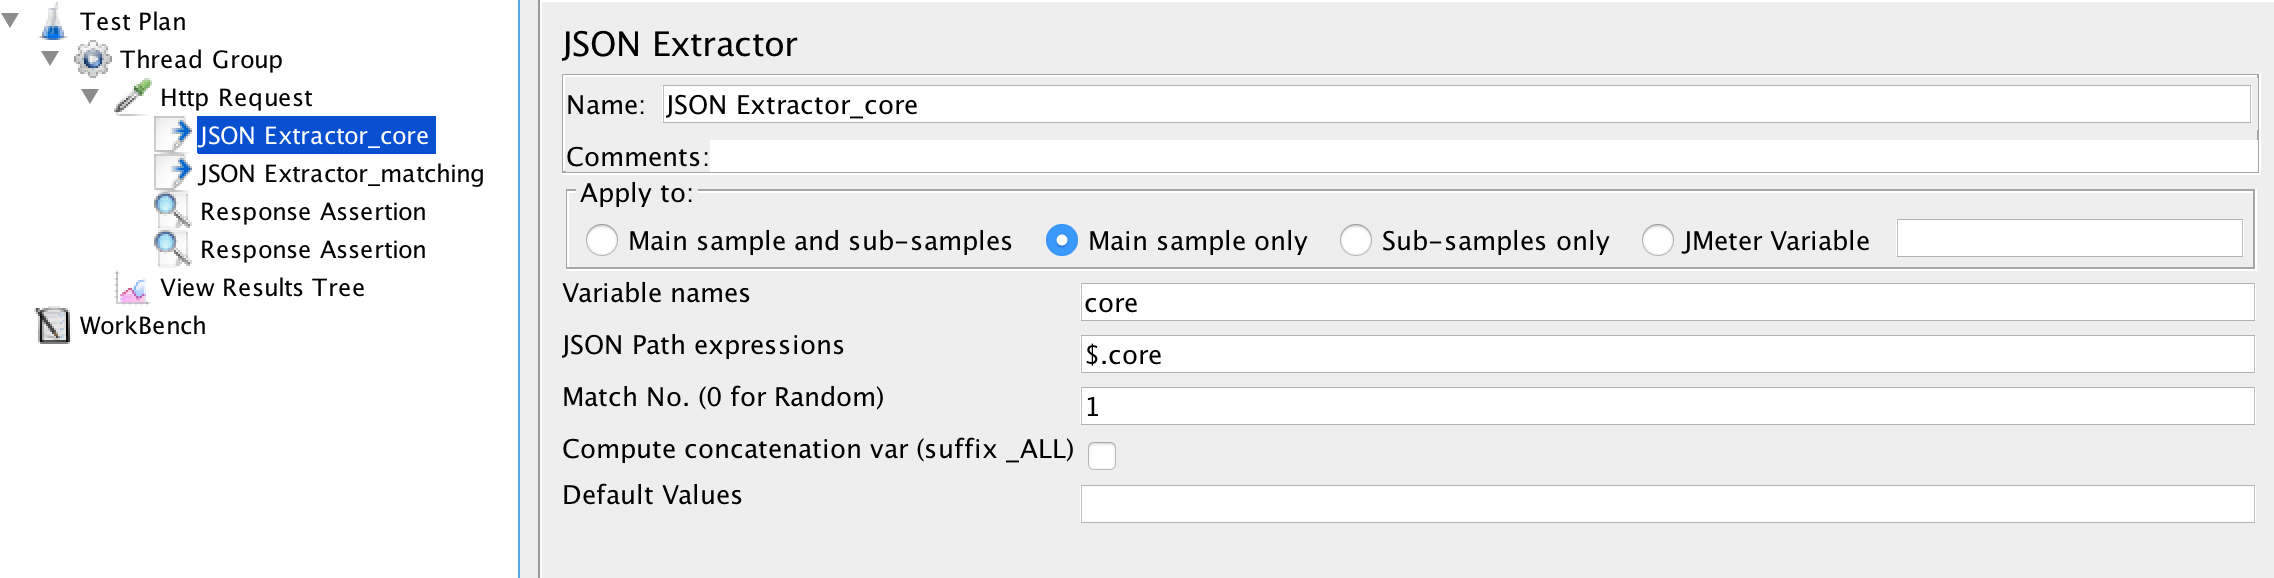The image size is (2274, 578).
Task: Select the second Response Assertion tree item
Action: [312, 250]
